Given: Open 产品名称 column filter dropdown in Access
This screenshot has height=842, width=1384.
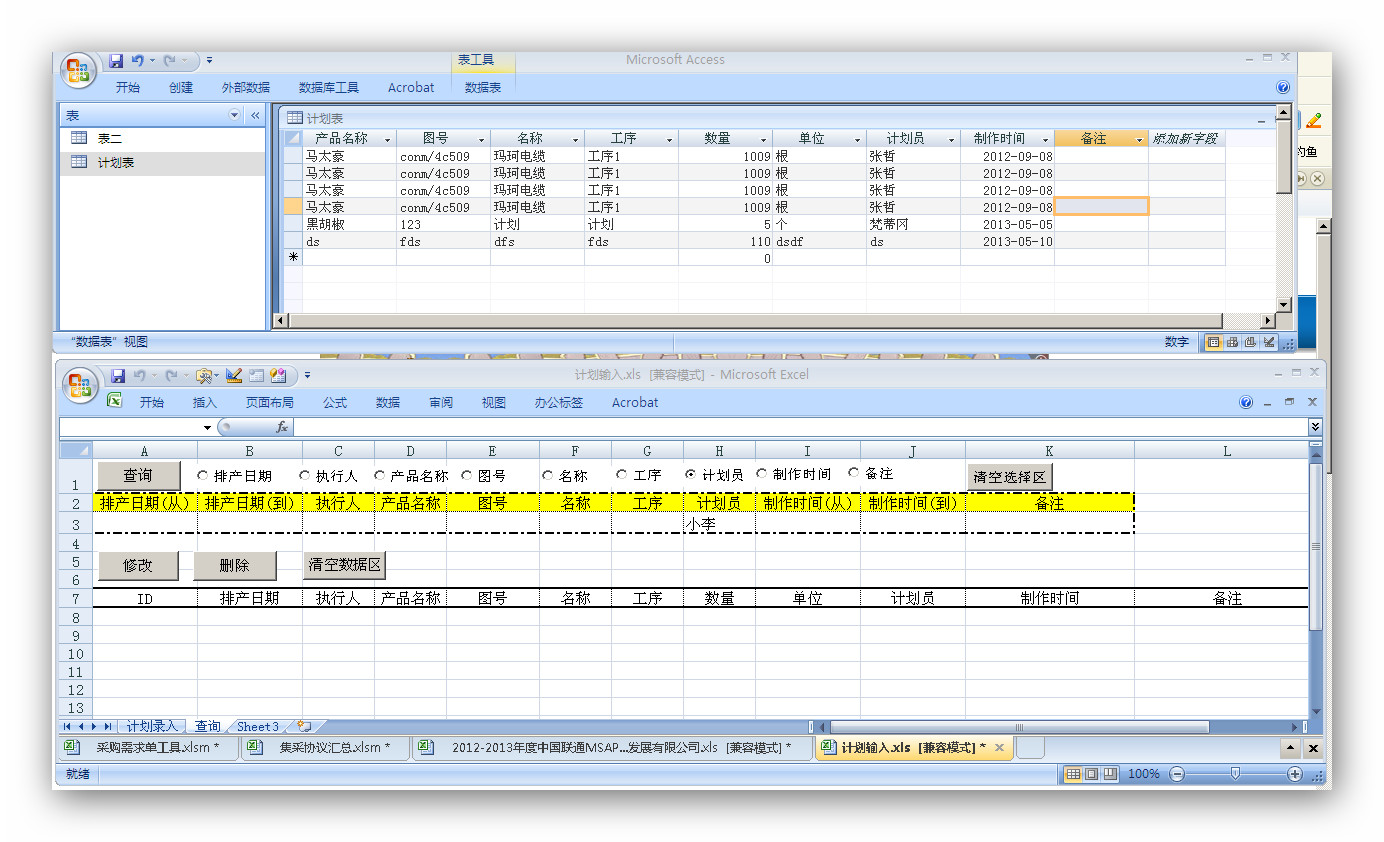Looking at the screenshot, I should click(387, 139).
